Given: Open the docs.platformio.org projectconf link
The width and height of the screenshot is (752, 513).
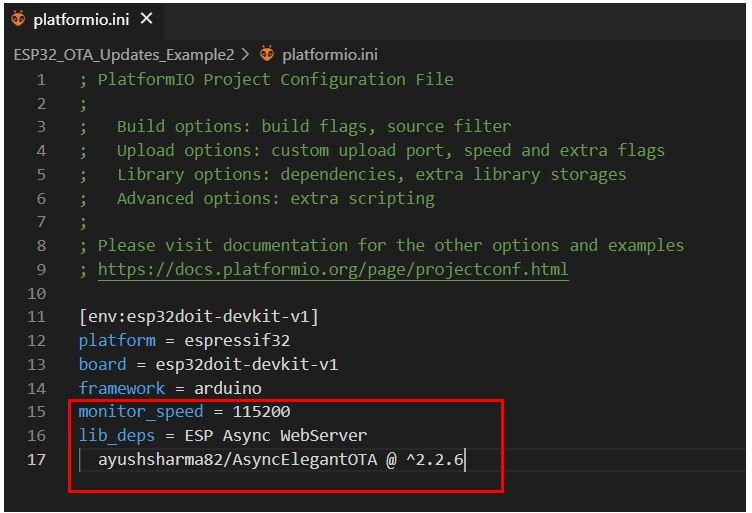Looking at the screenshot, I should [333, 269].
